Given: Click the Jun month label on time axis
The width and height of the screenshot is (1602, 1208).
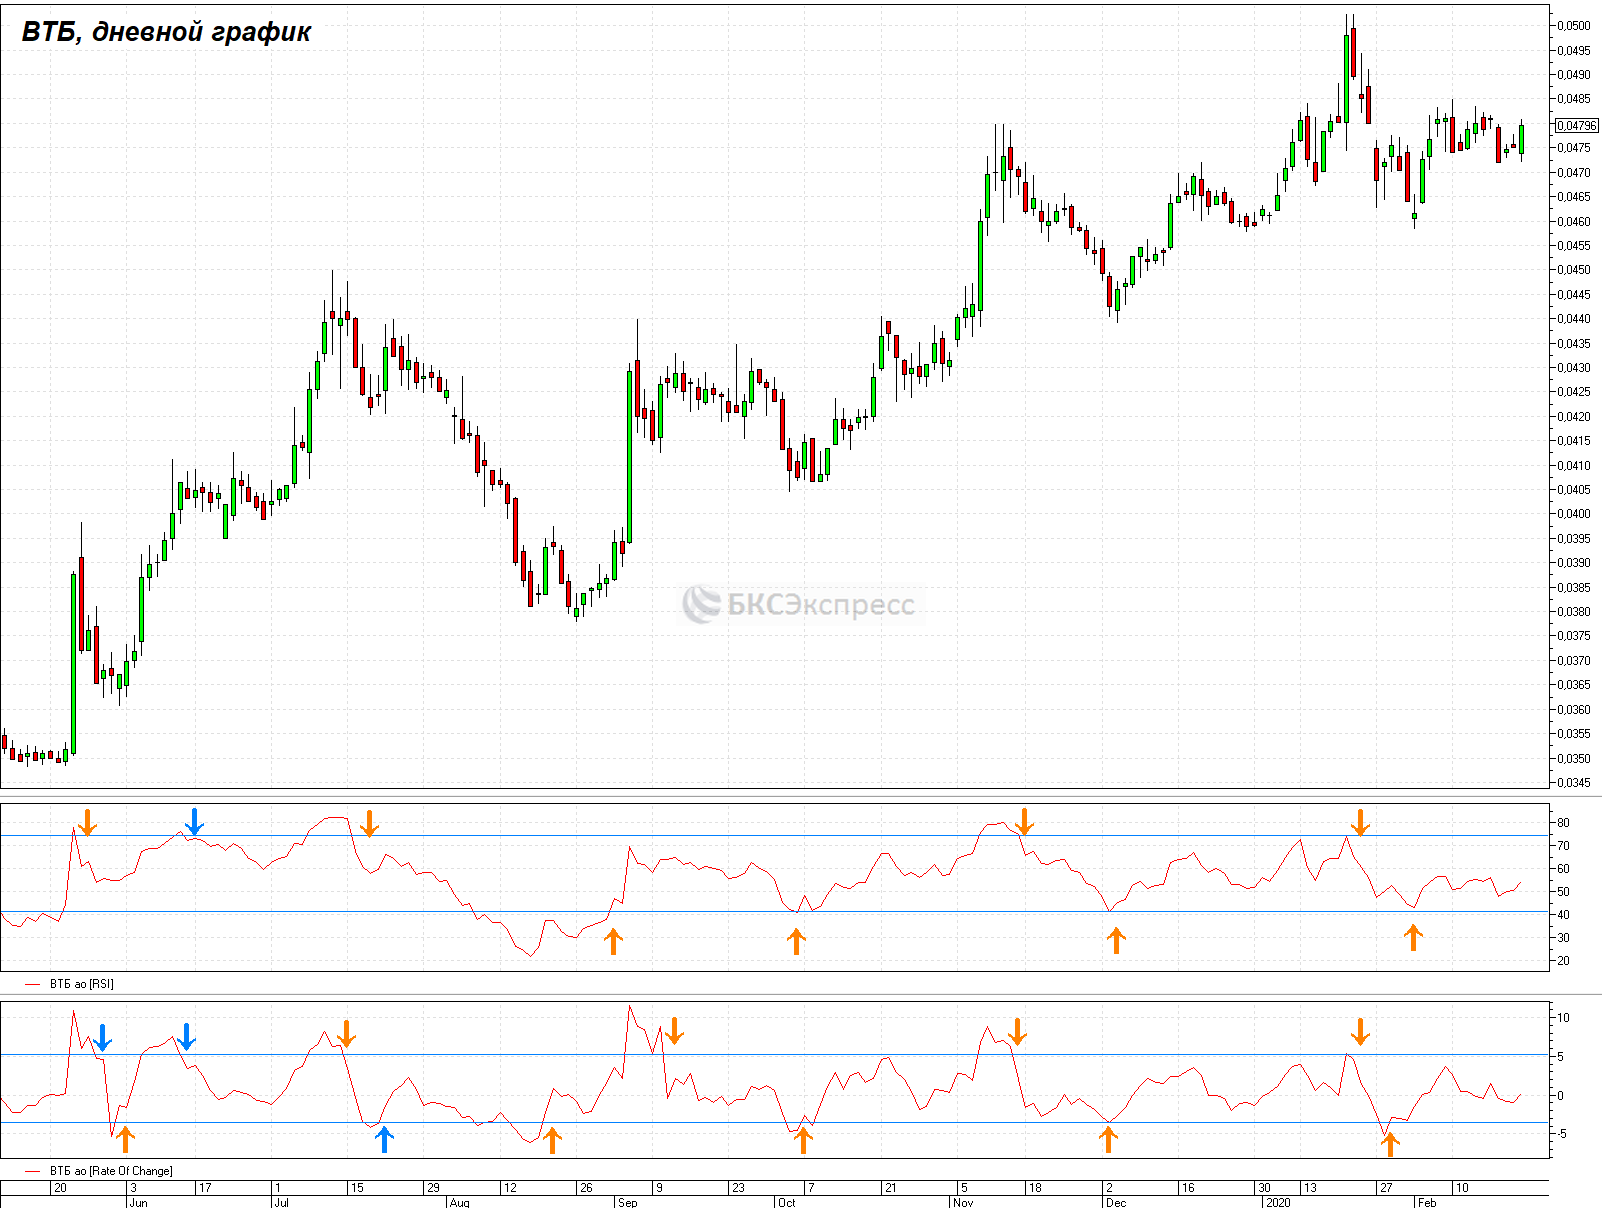Looking at the screenshot, I should coord(138,1202).
